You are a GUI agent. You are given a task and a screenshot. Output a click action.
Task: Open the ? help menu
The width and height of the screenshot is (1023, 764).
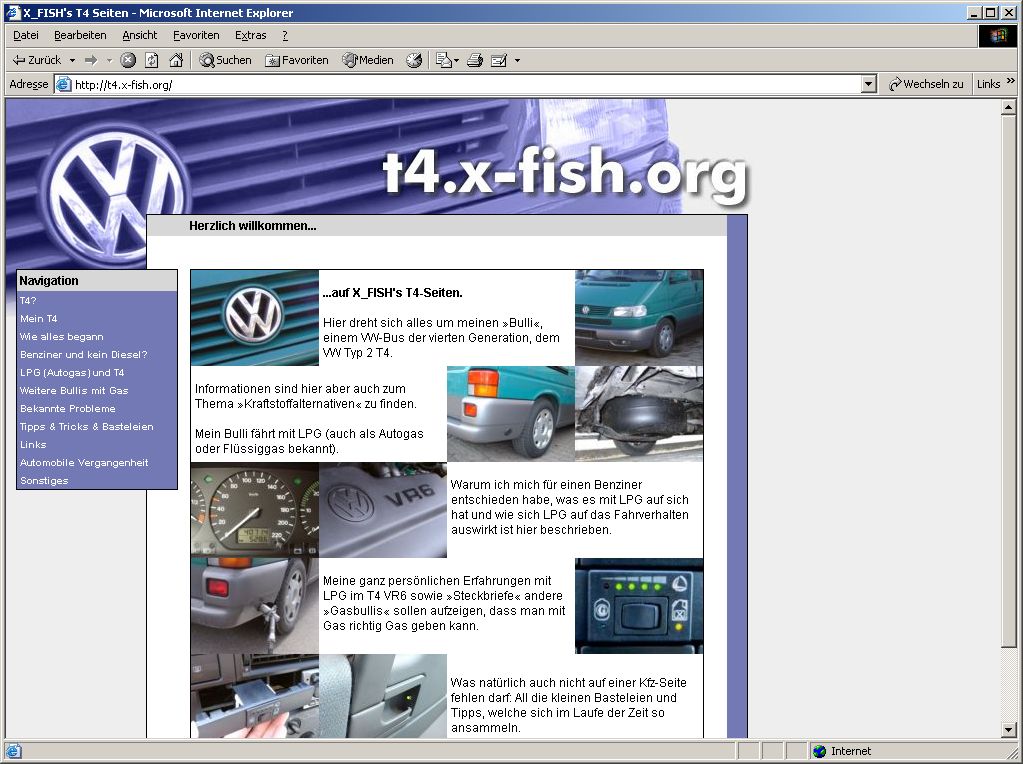[284, 35]
